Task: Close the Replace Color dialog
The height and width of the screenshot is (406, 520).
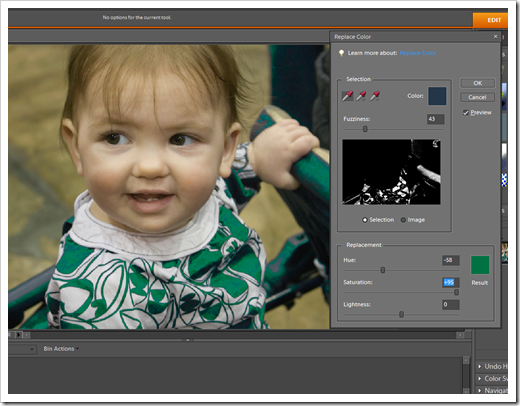Action: coord(495,36)
